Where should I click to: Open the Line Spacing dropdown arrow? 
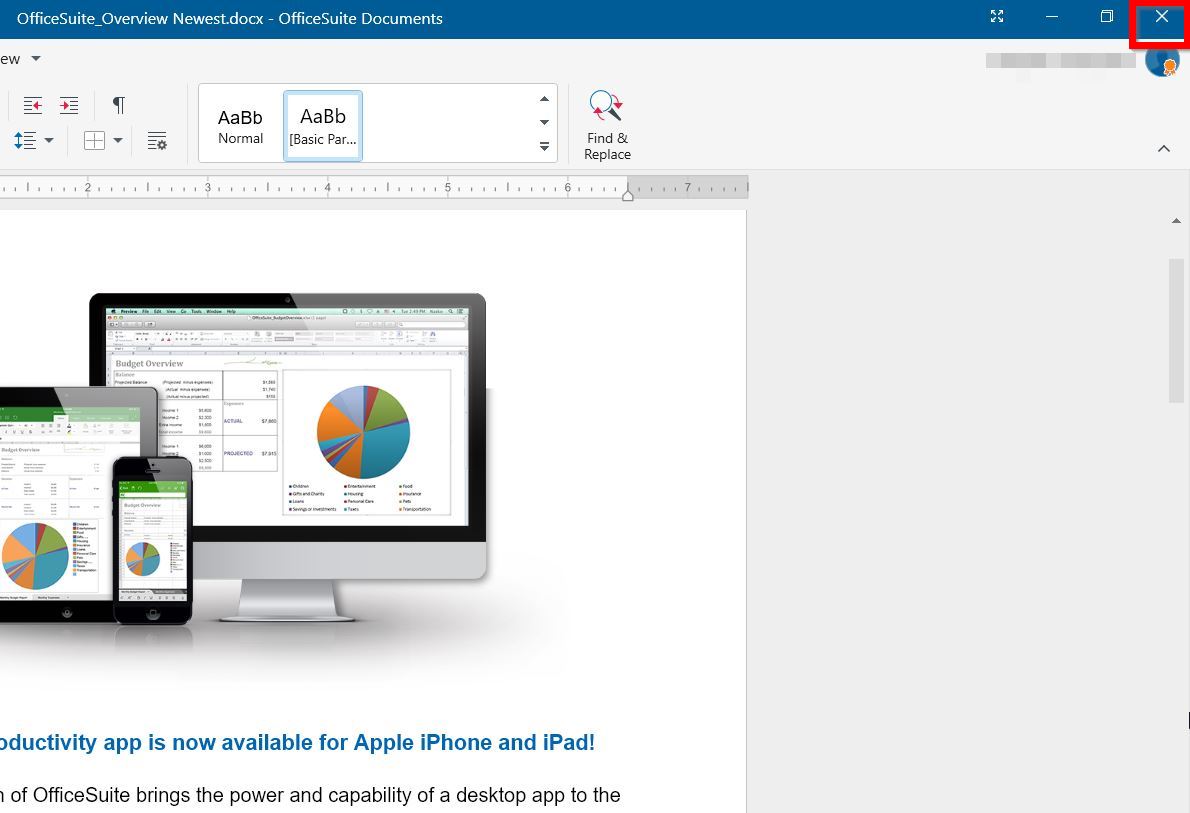[49, 140]
